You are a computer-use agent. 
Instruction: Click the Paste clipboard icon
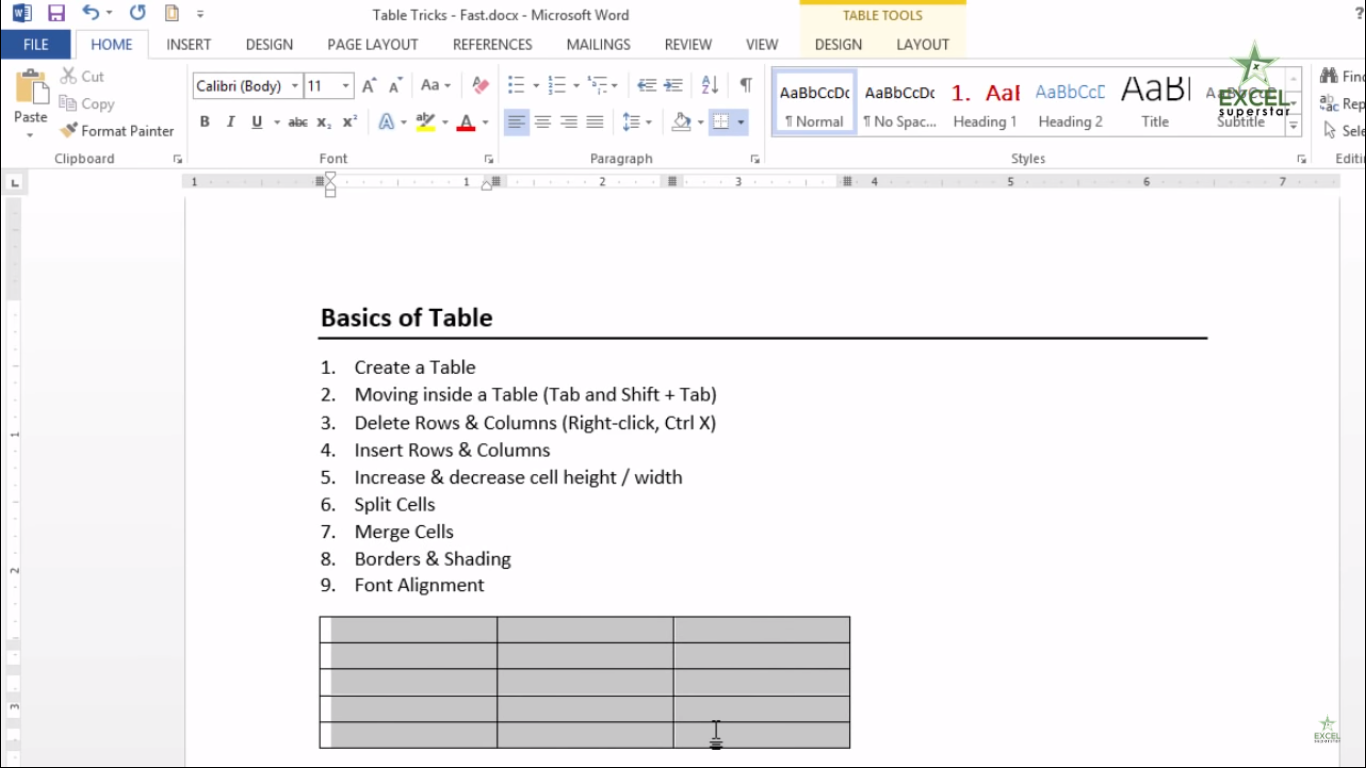pyautogui.click(x=31, y=87)
